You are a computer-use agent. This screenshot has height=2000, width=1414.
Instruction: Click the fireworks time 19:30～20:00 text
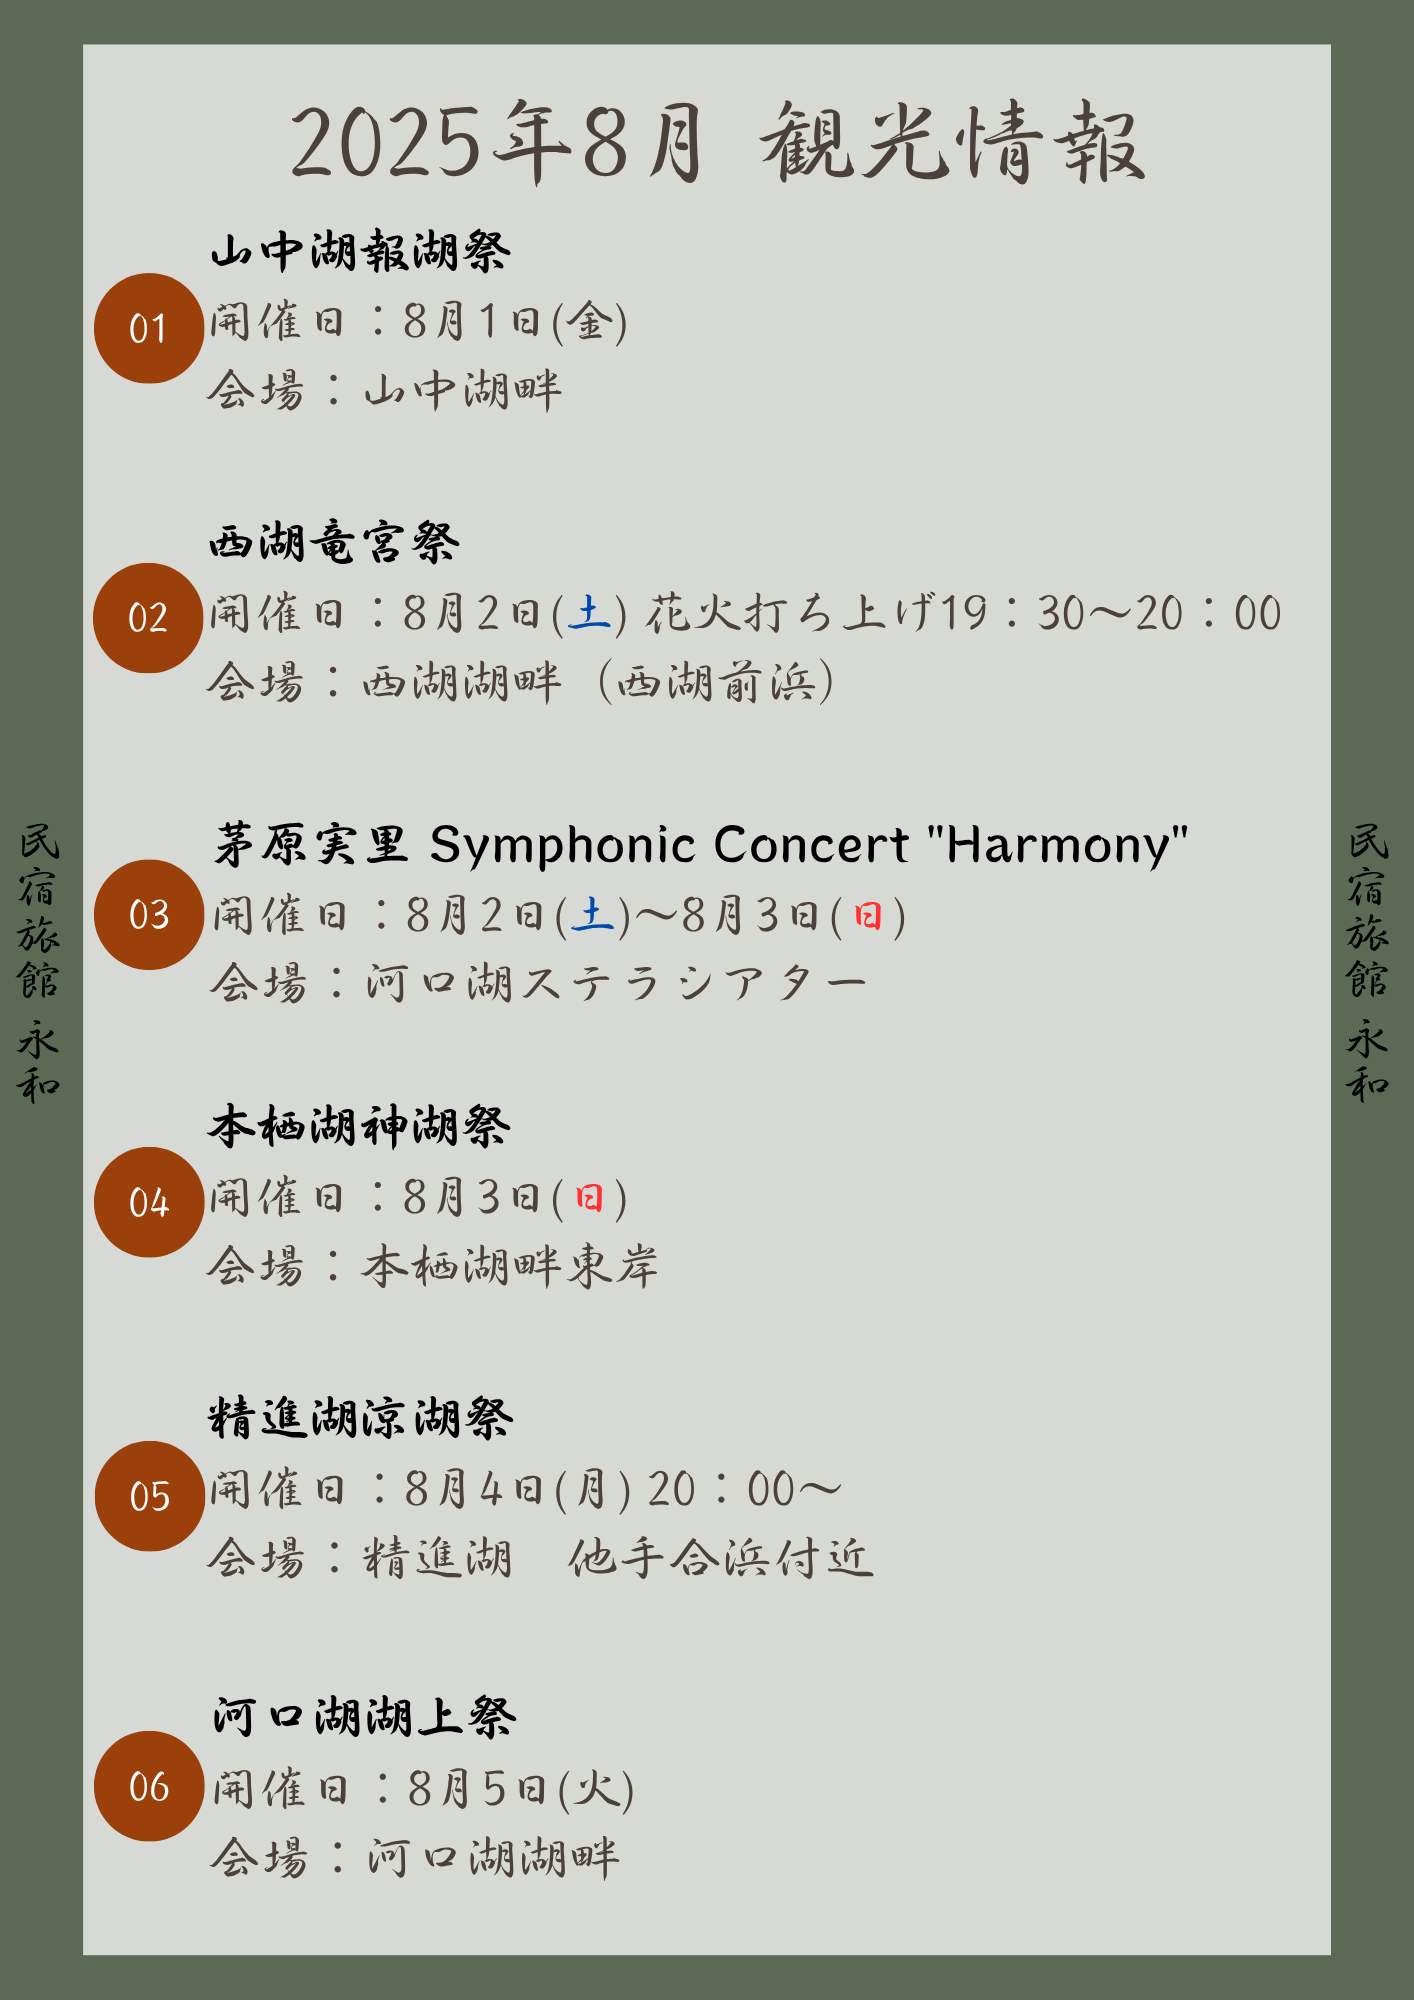point(1111,613)
